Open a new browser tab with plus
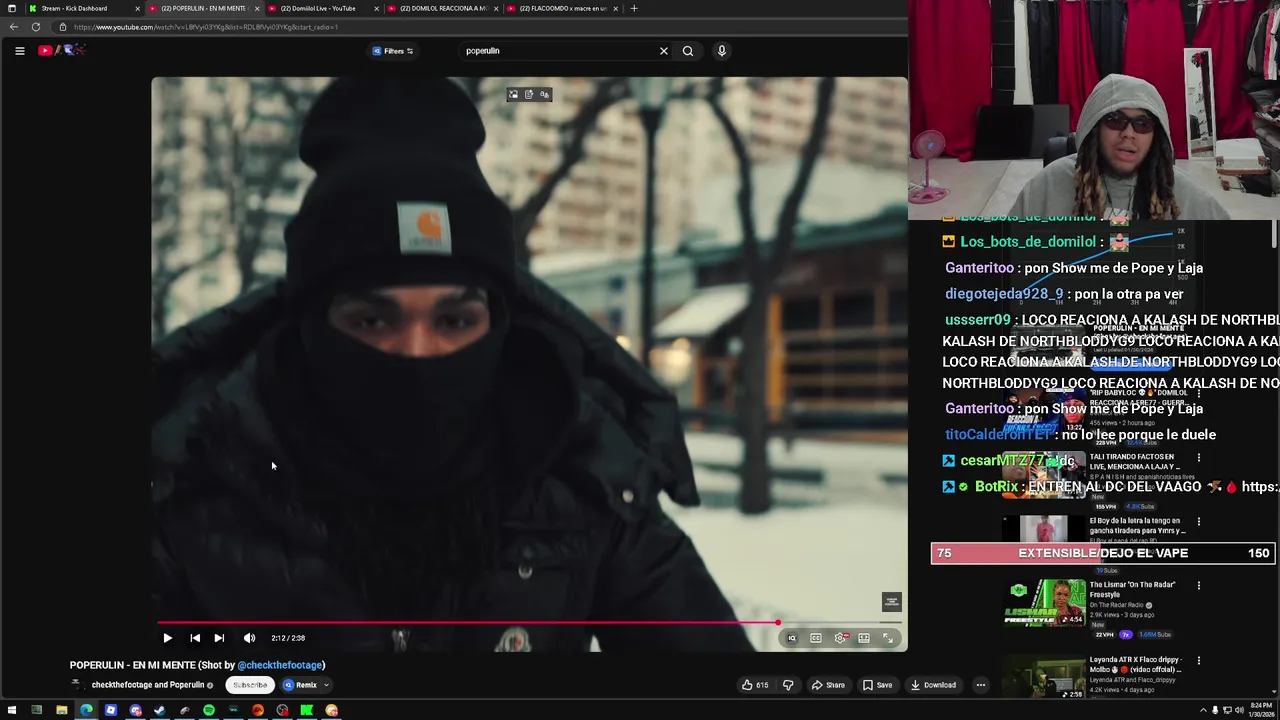 point(634,8)
